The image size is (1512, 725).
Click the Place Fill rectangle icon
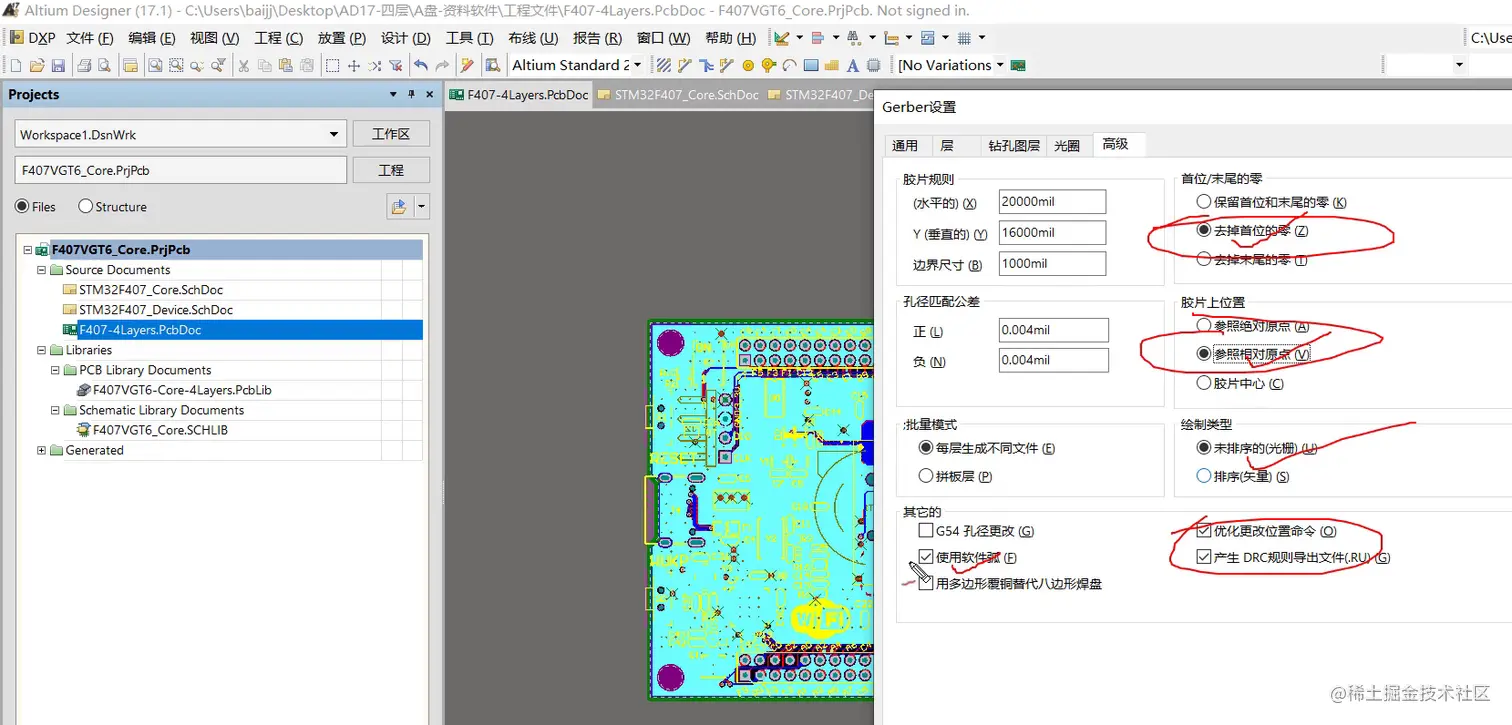(x=811, y=65)
